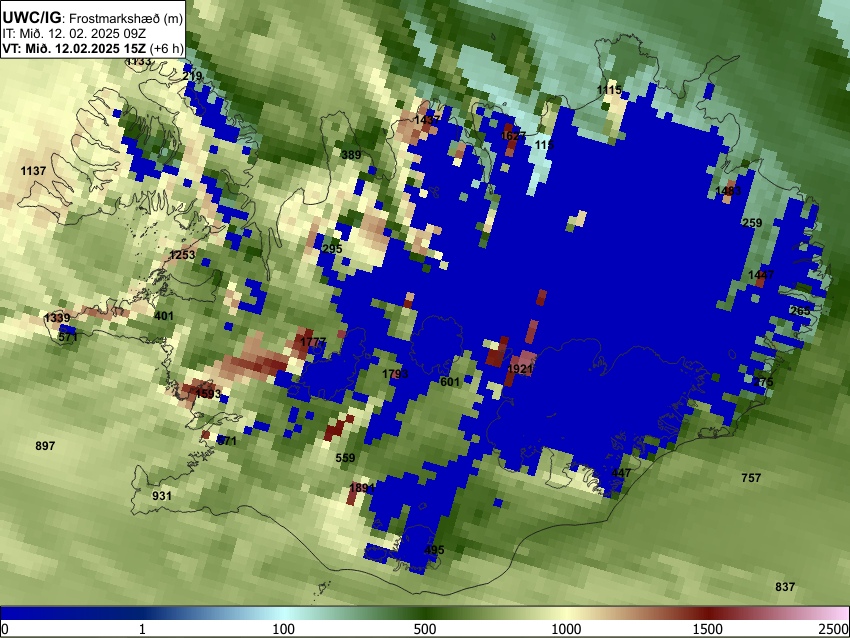
Task: Click the map value 601
Action: pos(449,382)
